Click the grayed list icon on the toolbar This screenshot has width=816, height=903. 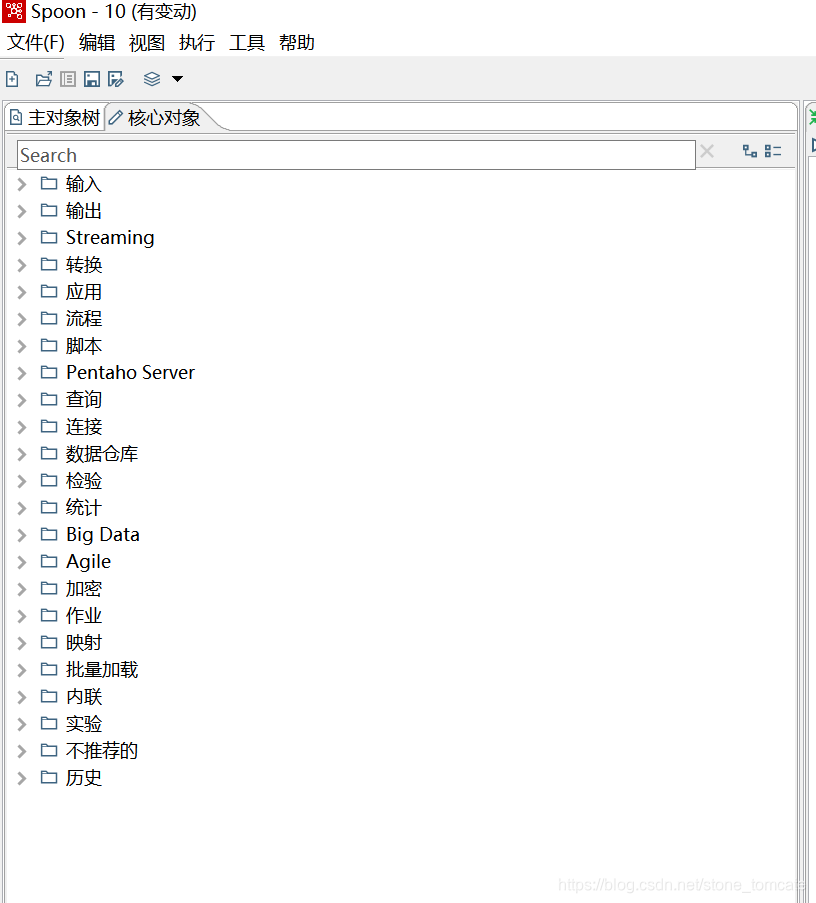(67, 78)
